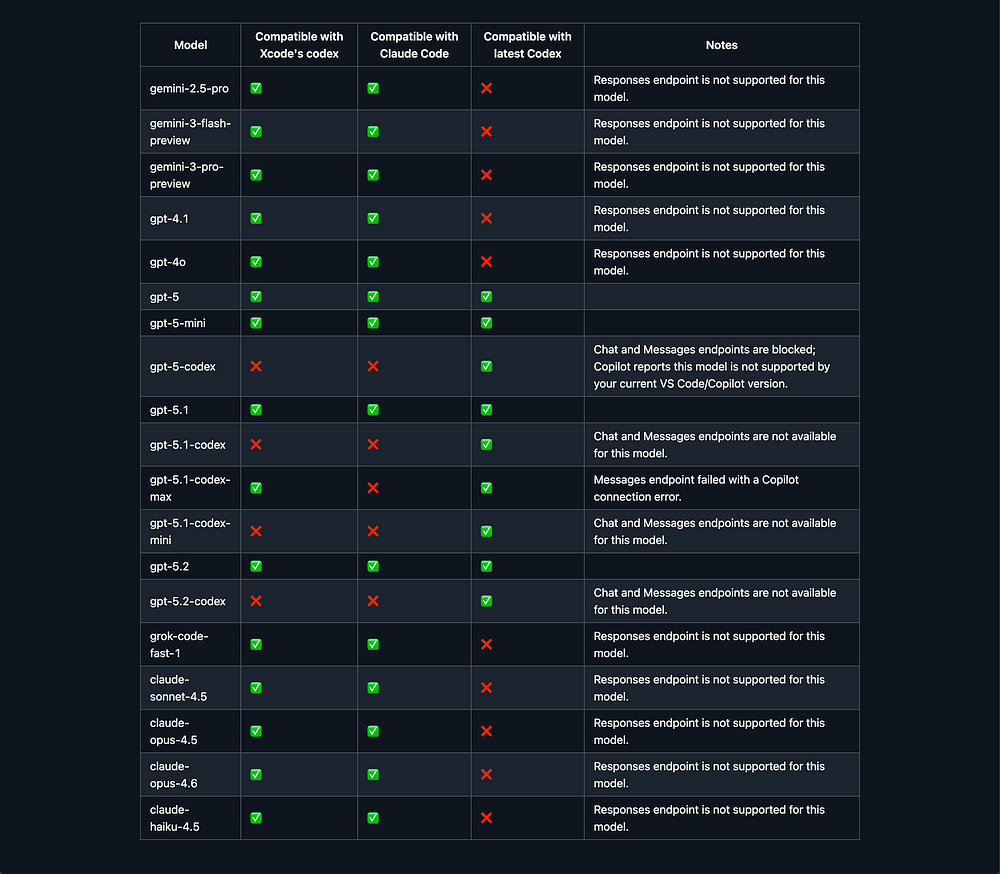Screen dimensions: 1000x874
Task: Click the red X for gpt-4.1 latest Codex
Action: point(486,218)
